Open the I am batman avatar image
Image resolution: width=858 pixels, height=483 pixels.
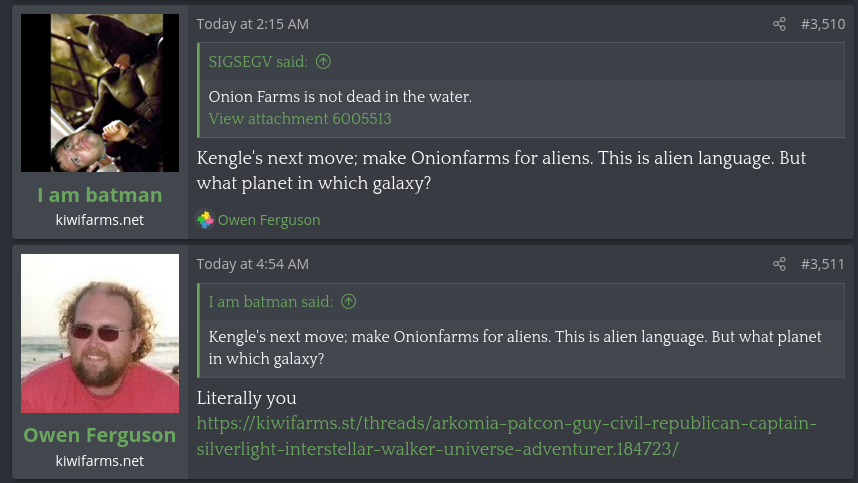100,93
